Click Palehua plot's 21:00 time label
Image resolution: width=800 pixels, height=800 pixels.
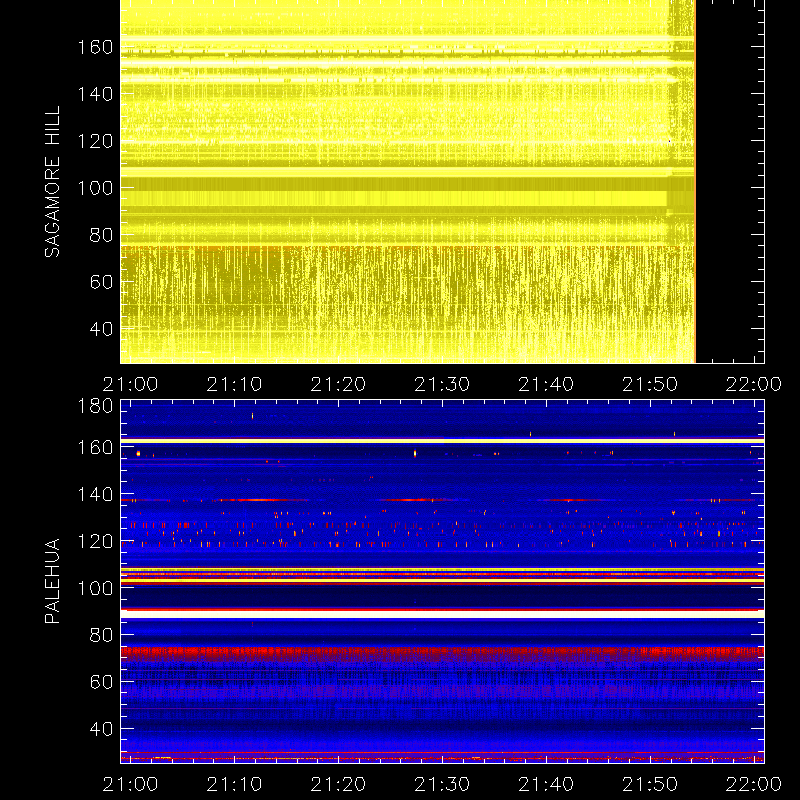click(x=131, y=784)
